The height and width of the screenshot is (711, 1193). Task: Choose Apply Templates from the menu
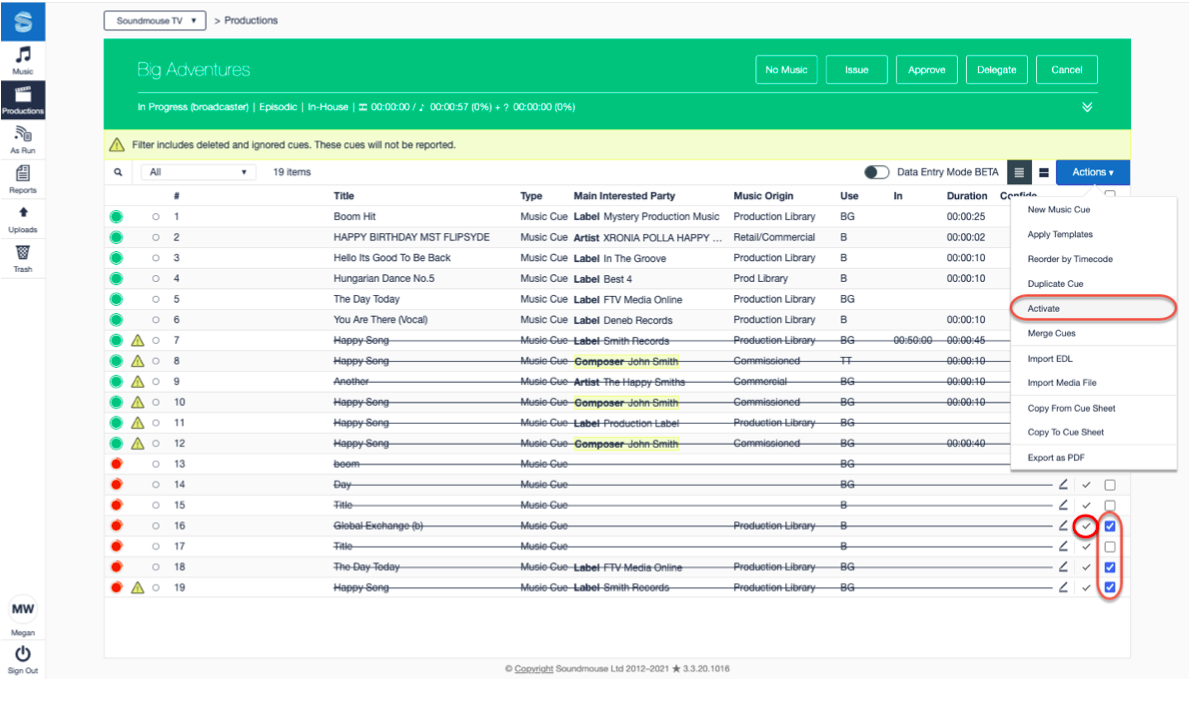pos(1060,234)
